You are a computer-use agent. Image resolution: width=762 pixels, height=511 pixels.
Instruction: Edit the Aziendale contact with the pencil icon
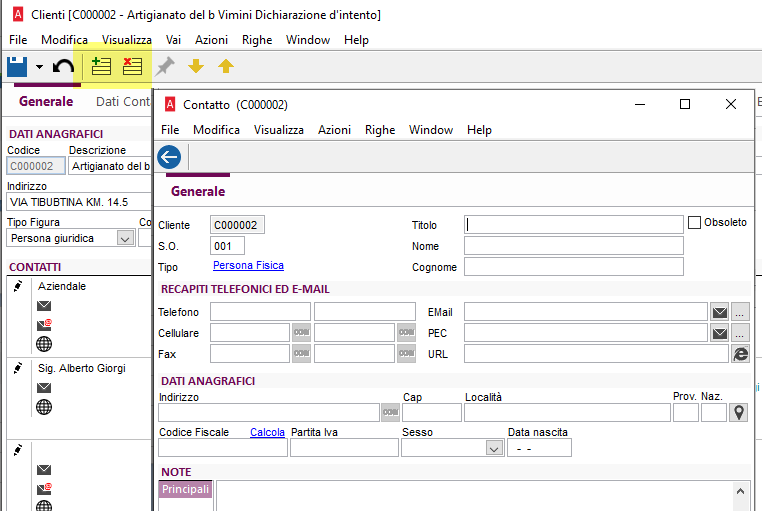[x=18, y=287]
